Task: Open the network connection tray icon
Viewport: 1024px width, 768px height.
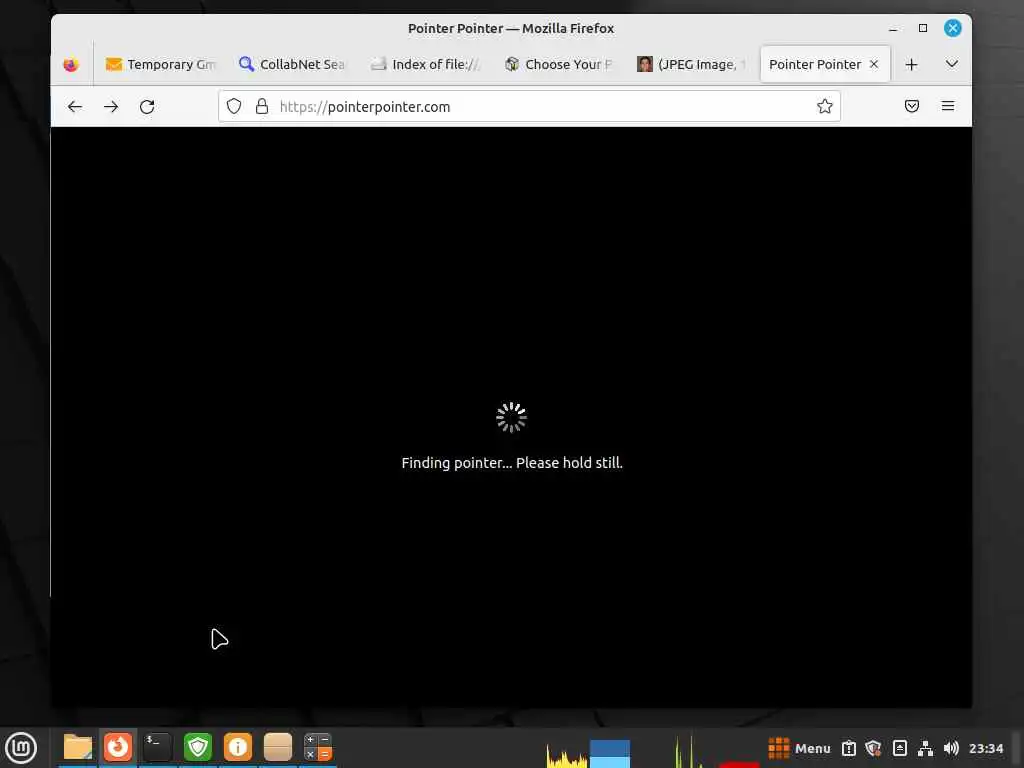Action: click(x=925, y=748)
